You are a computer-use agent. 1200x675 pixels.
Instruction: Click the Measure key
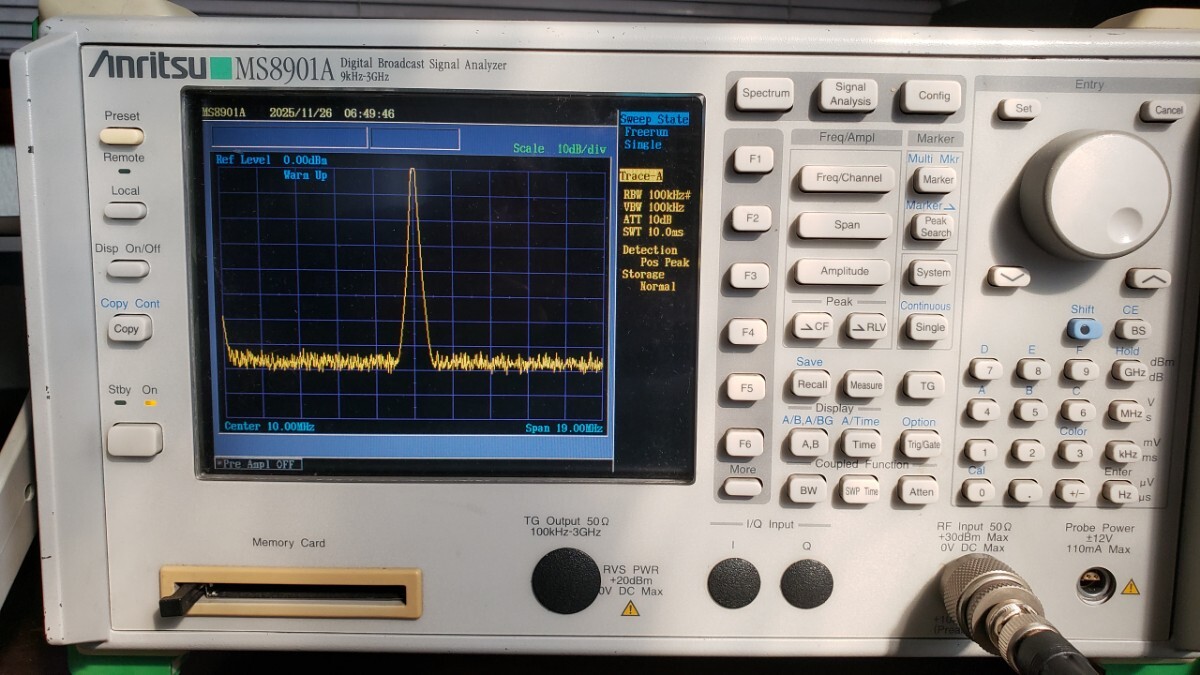(865, 384)
